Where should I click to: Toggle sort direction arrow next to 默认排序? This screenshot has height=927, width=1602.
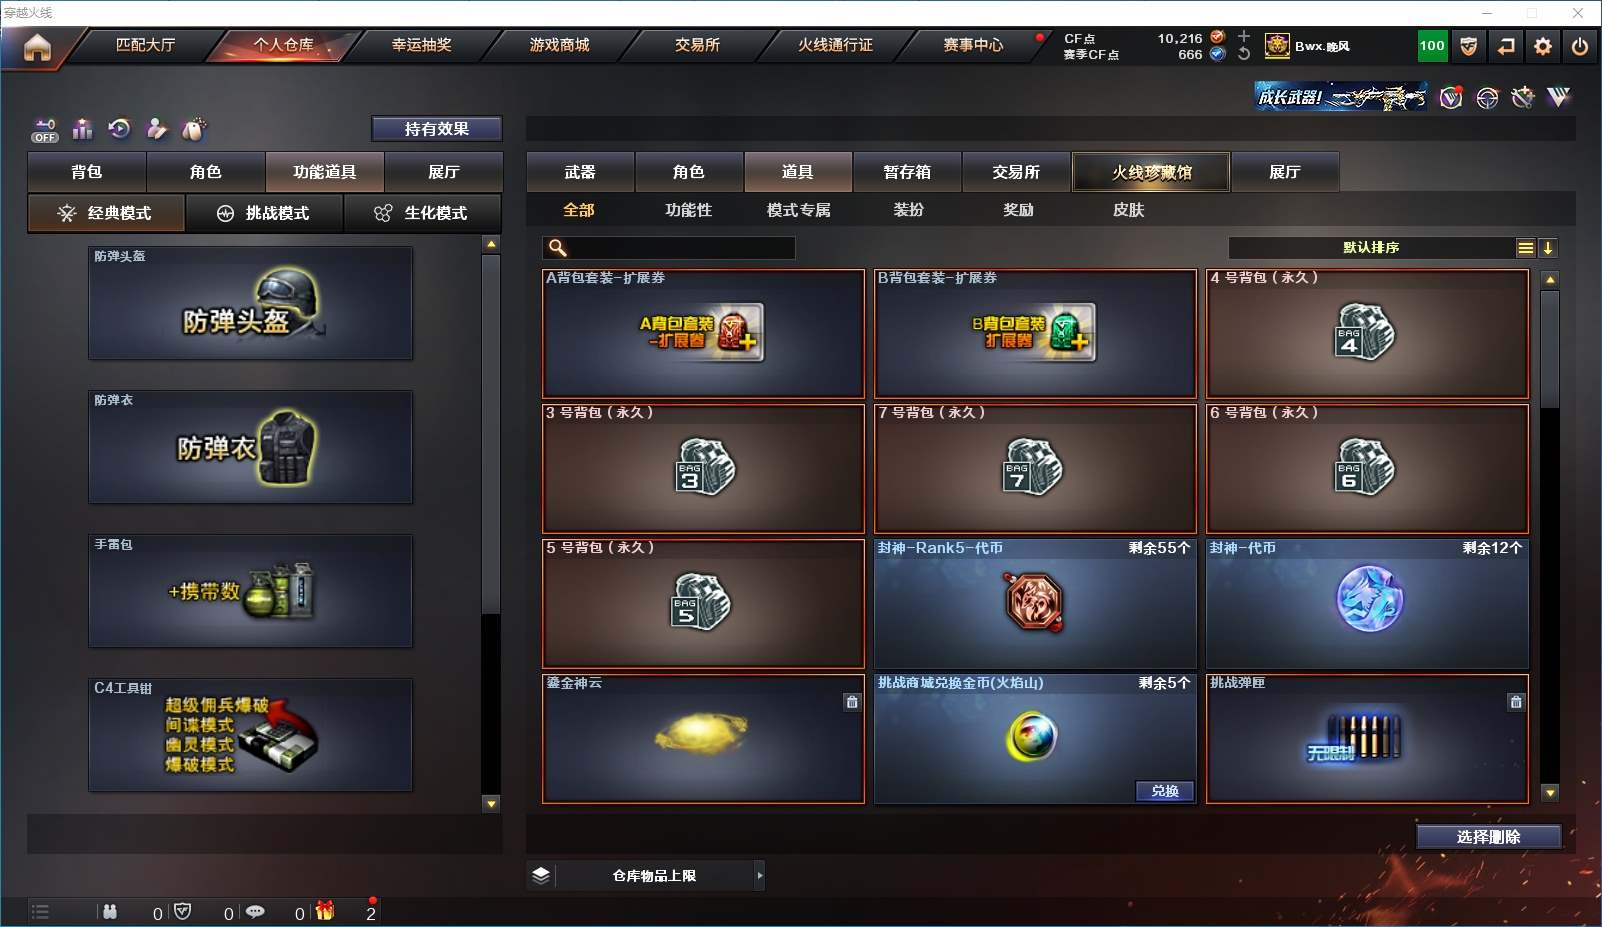[x=1548, y=248]
